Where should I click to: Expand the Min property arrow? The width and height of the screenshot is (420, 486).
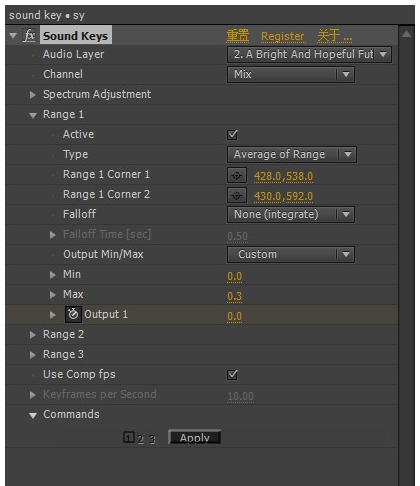[x=53, y=275]
